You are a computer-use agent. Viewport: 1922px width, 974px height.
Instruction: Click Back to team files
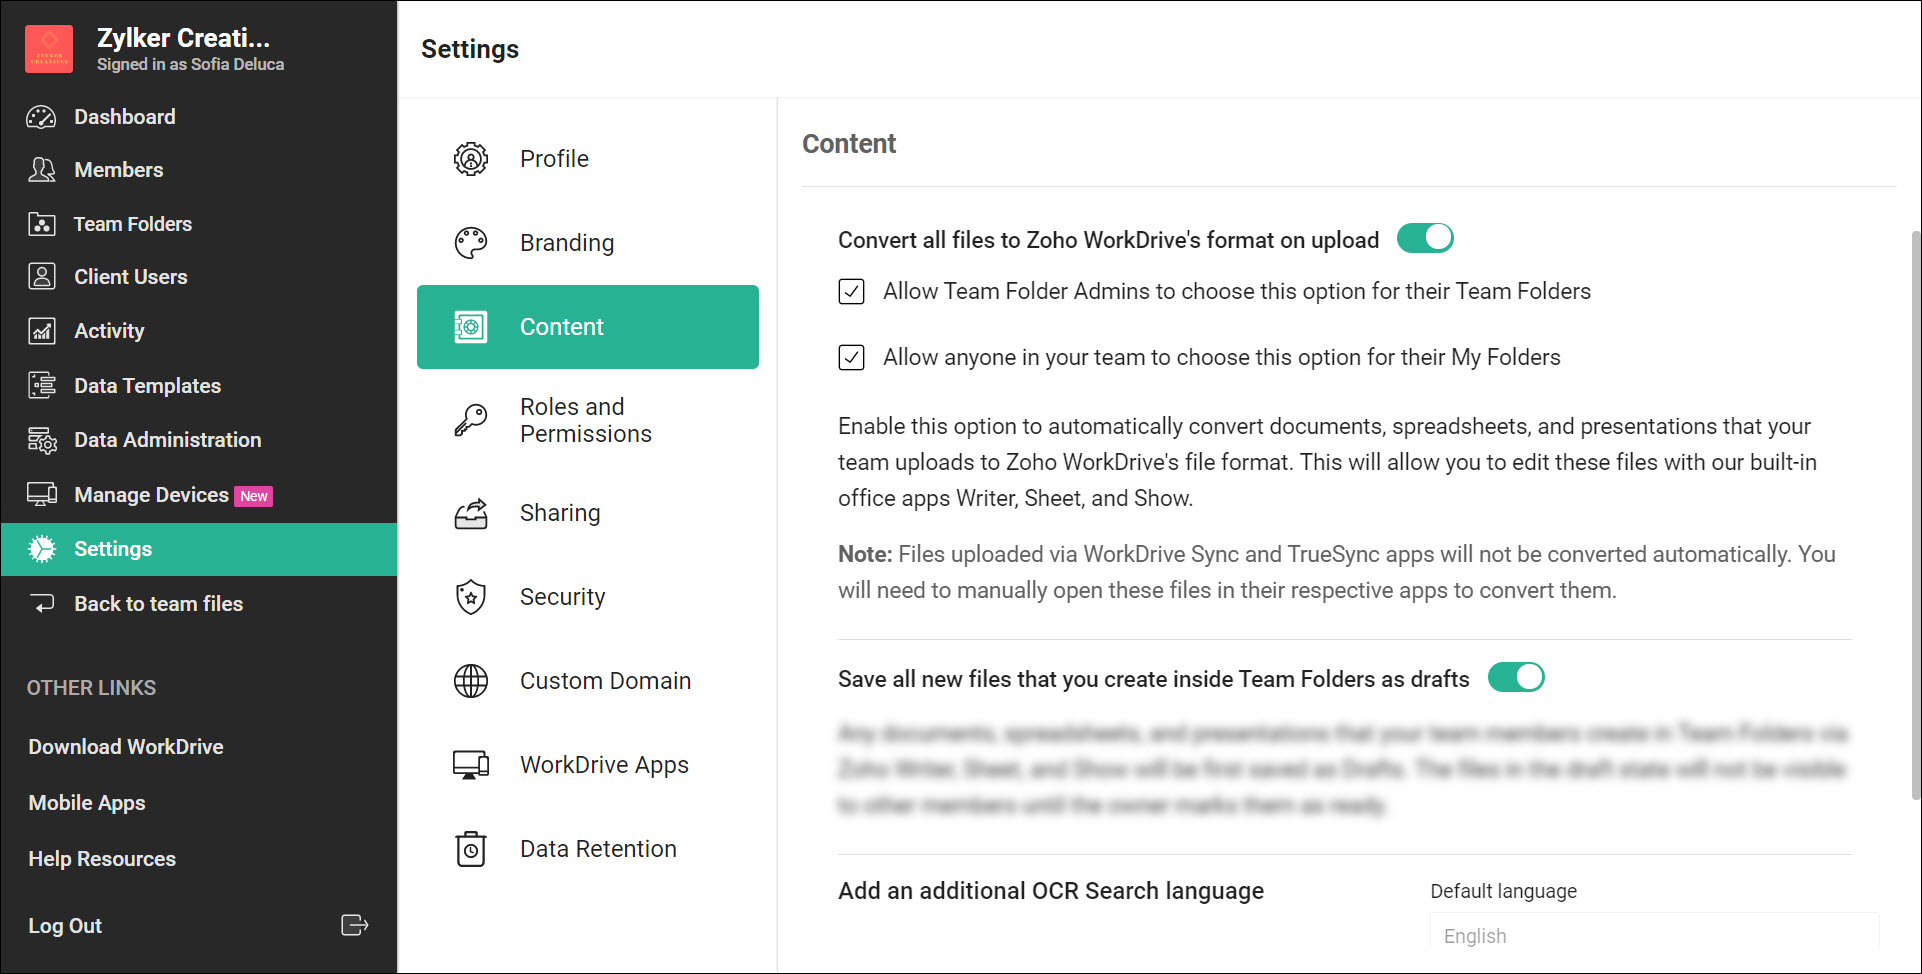pos(158,604)
